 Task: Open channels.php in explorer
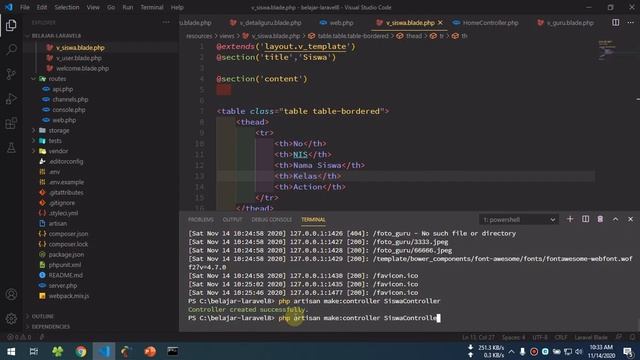tap(70, 100)
